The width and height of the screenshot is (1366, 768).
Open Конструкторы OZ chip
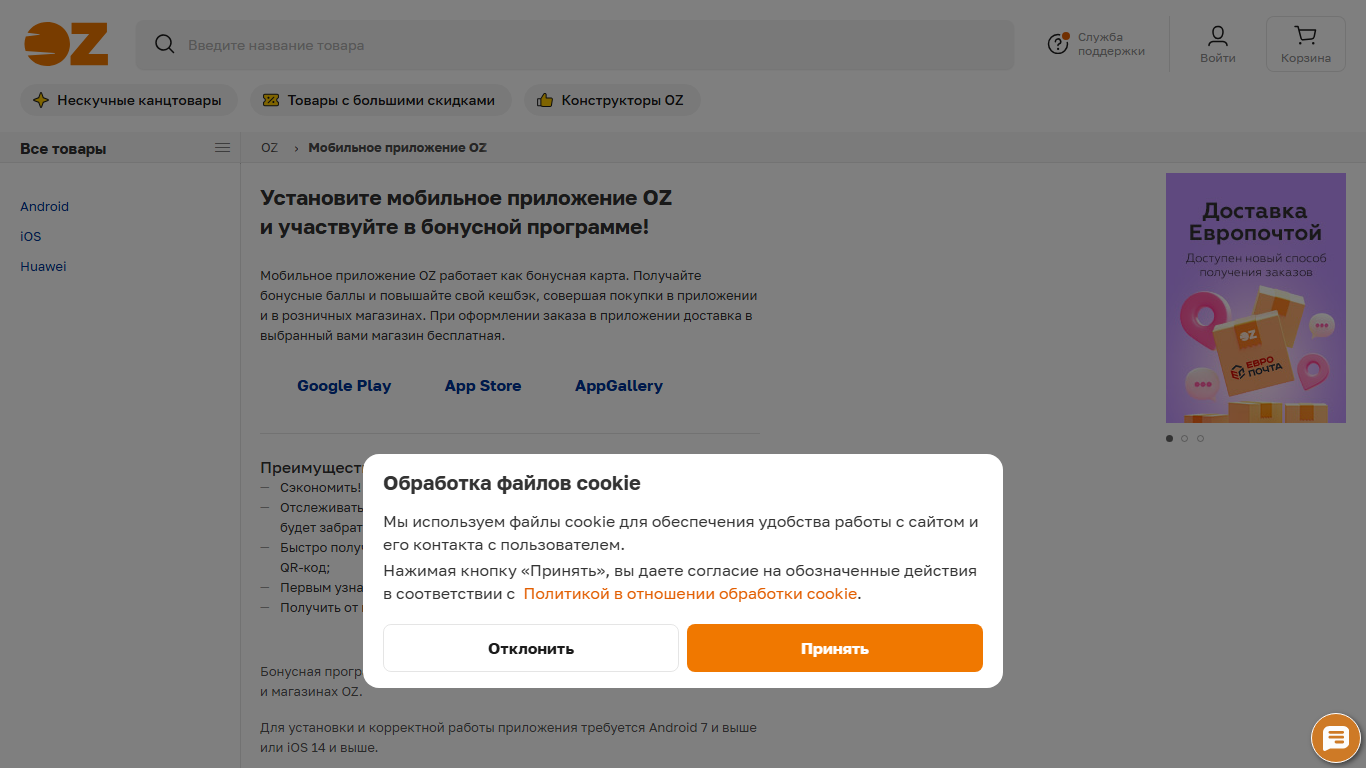(x=612, y=100)
